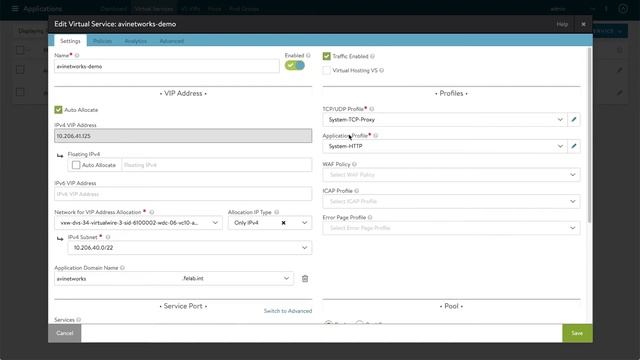Image resolution: width=640 pixels, height=360 pixels.
Task: Open the TCP/UDP Profile dropdown
Action: [x=560, y=120]
